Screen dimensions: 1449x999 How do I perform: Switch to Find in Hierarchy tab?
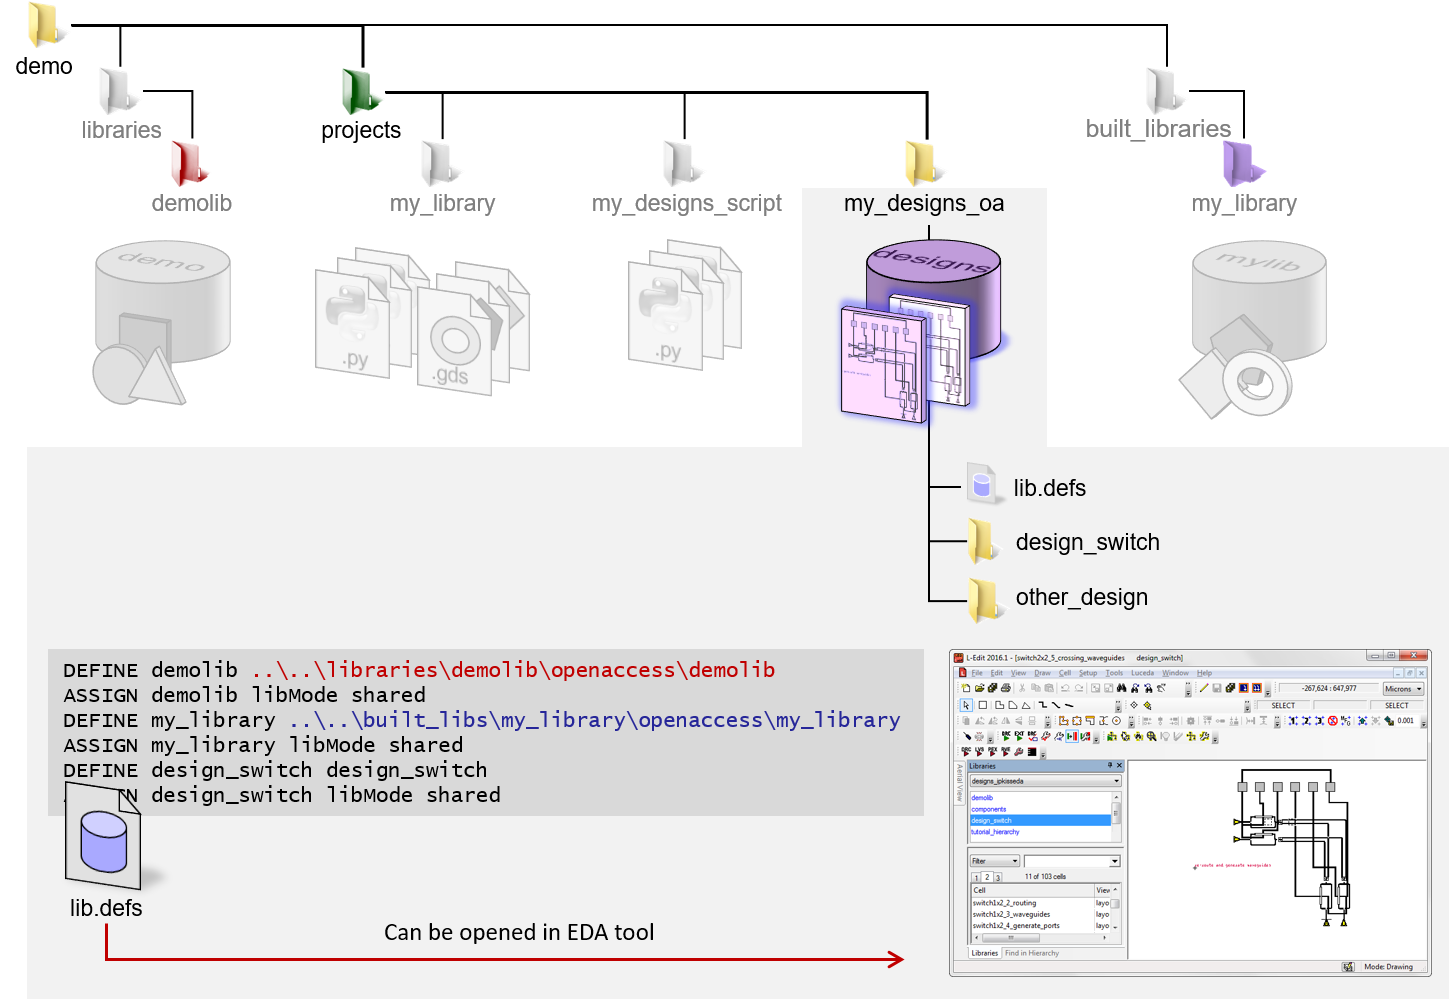coord(1031,953)
